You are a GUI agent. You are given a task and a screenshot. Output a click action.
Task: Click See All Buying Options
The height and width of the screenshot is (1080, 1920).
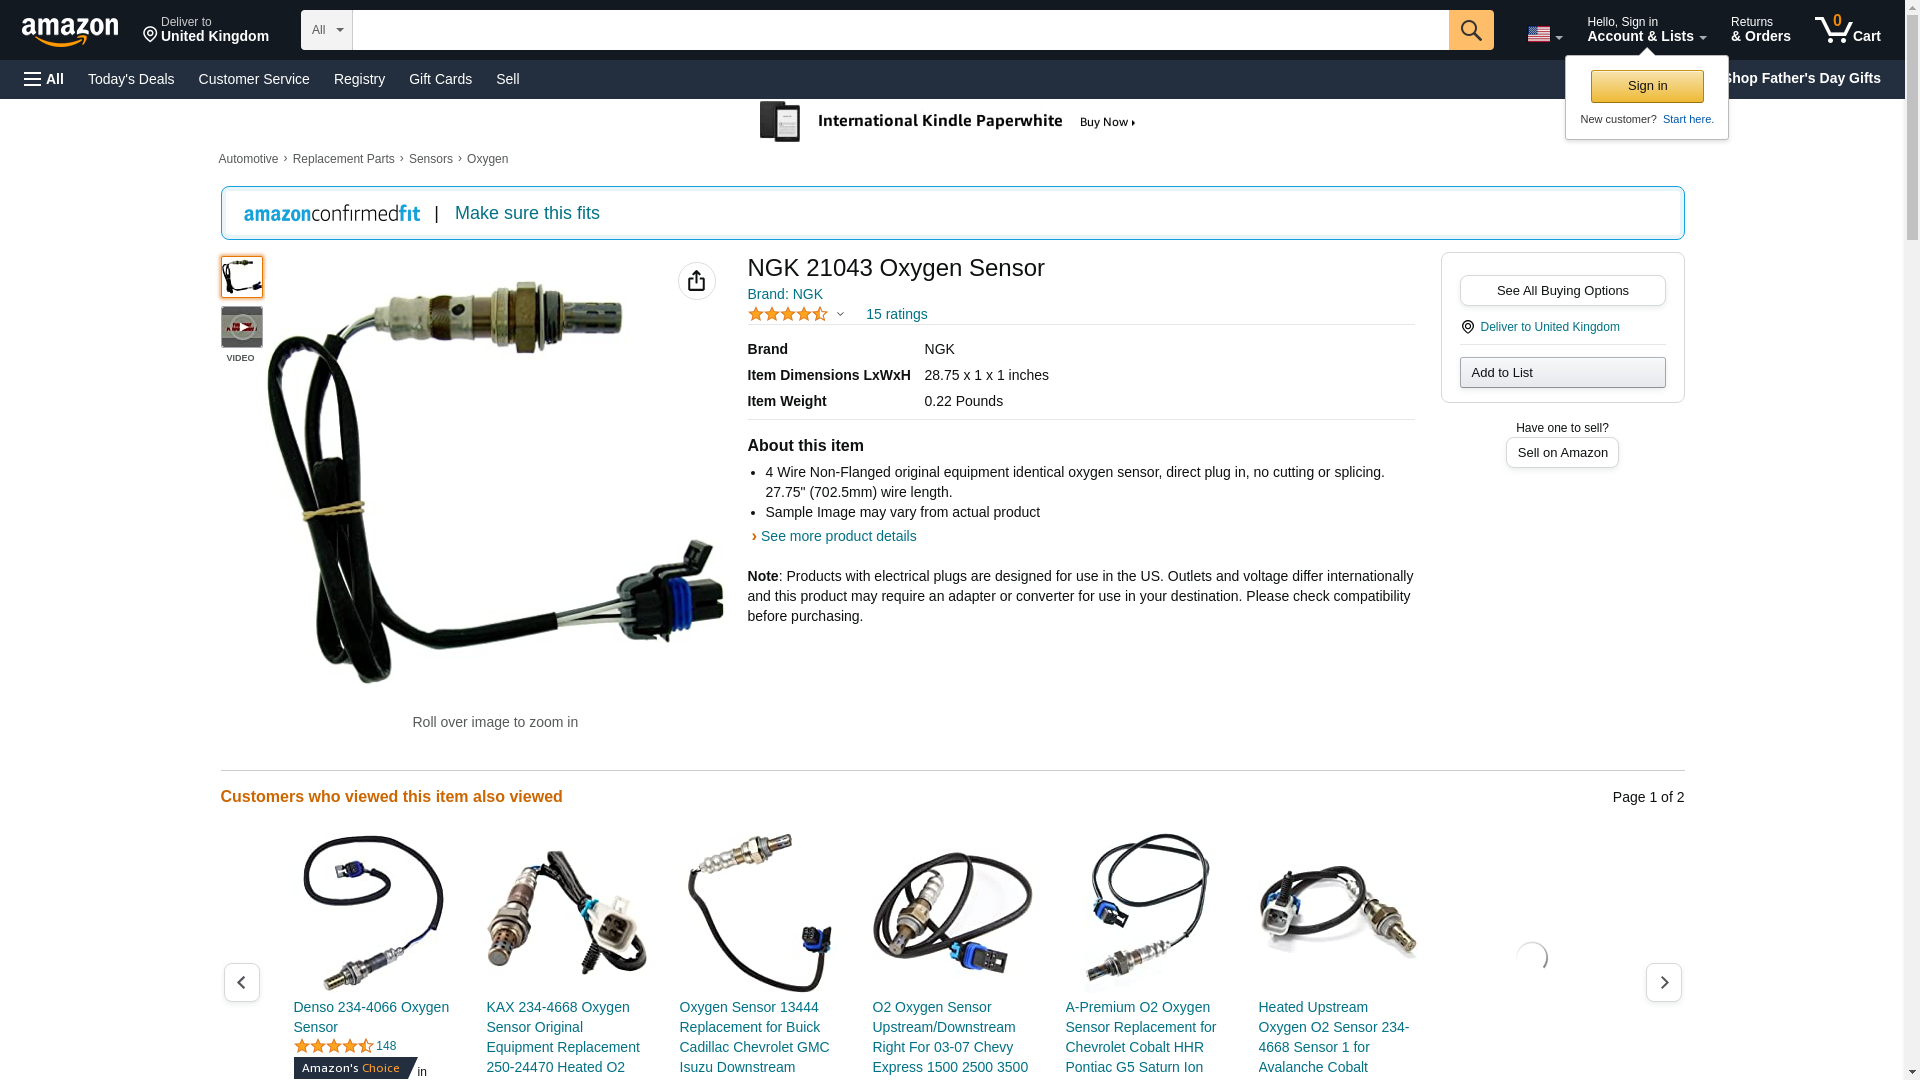coord(1562,291)
